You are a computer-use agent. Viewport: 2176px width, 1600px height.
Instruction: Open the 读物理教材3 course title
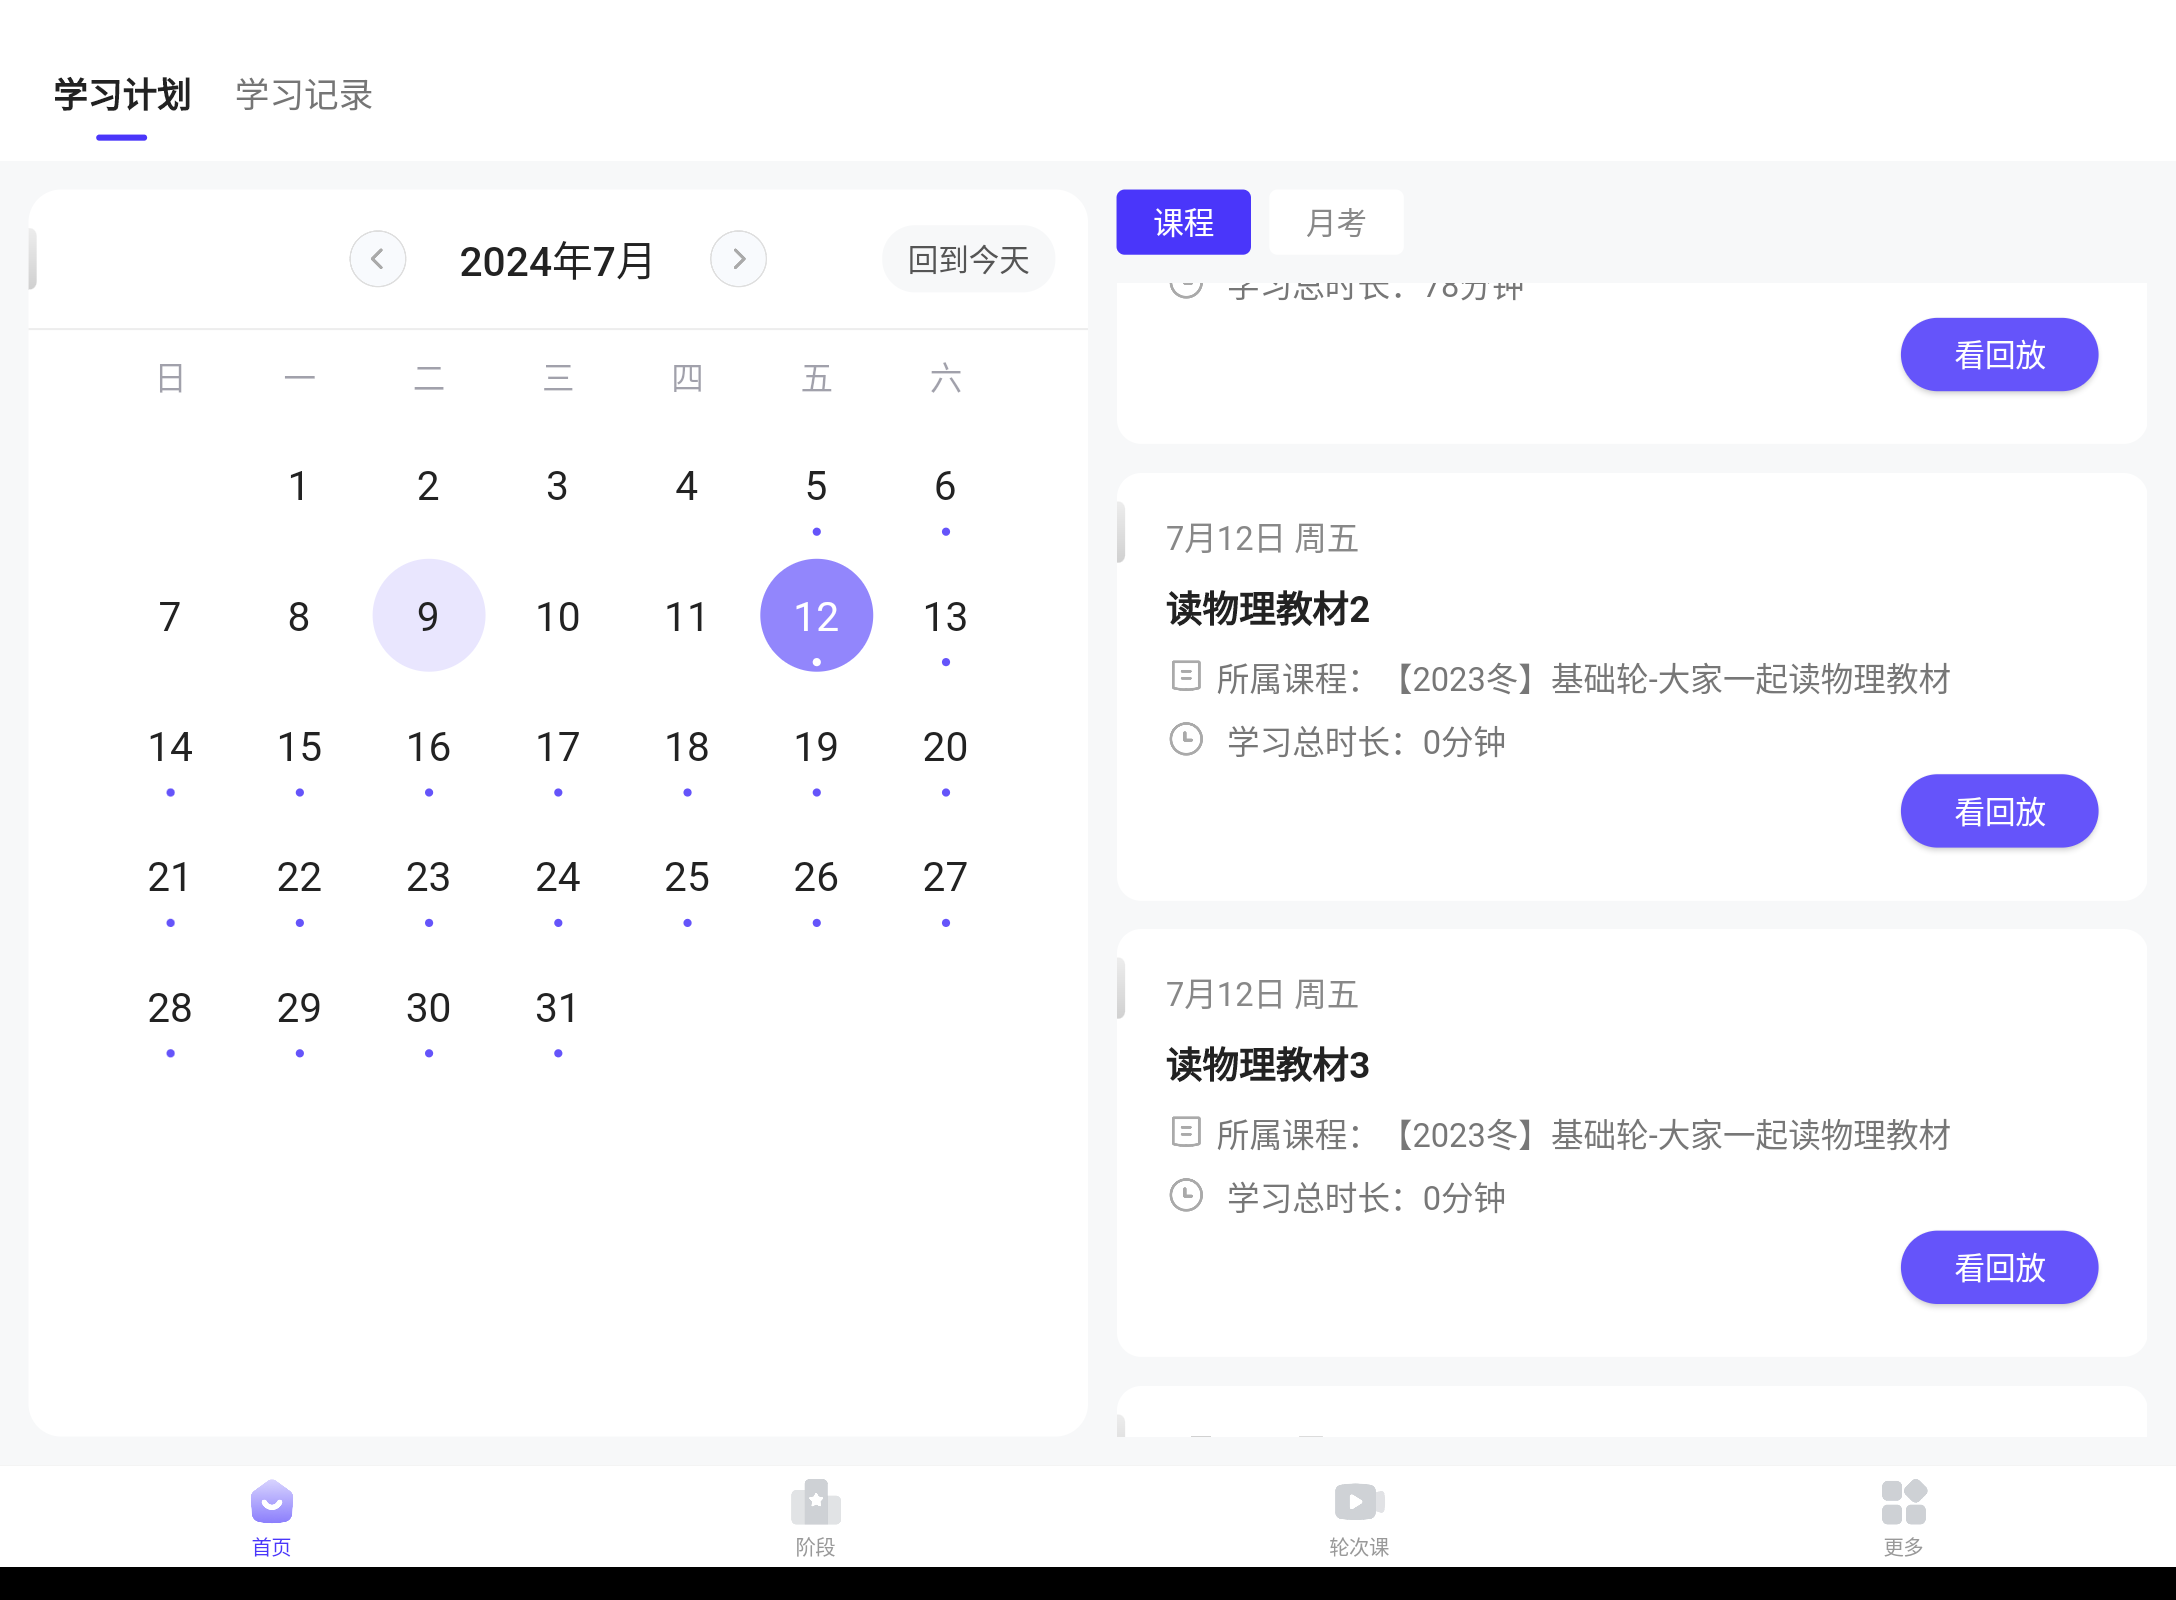pos(1267,1065)
